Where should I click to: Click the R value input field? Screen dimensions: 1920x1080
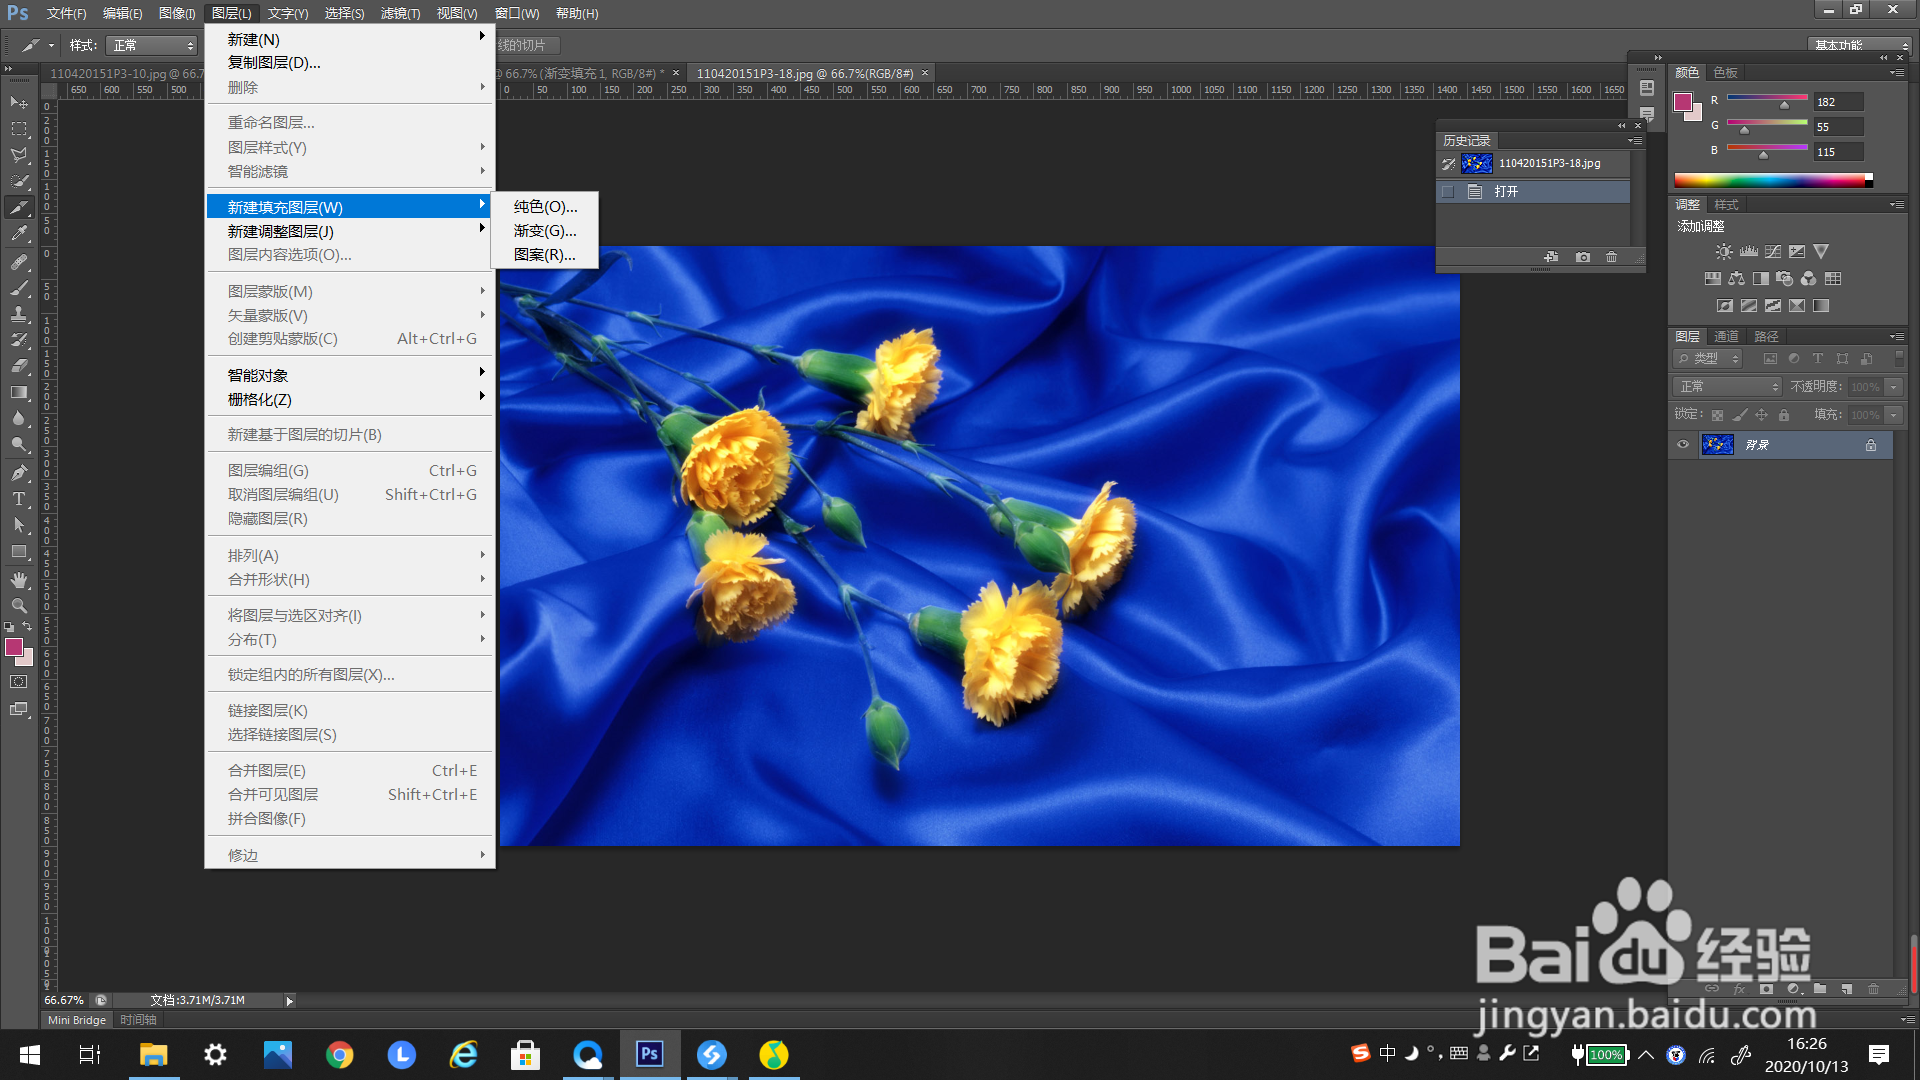1837,102
